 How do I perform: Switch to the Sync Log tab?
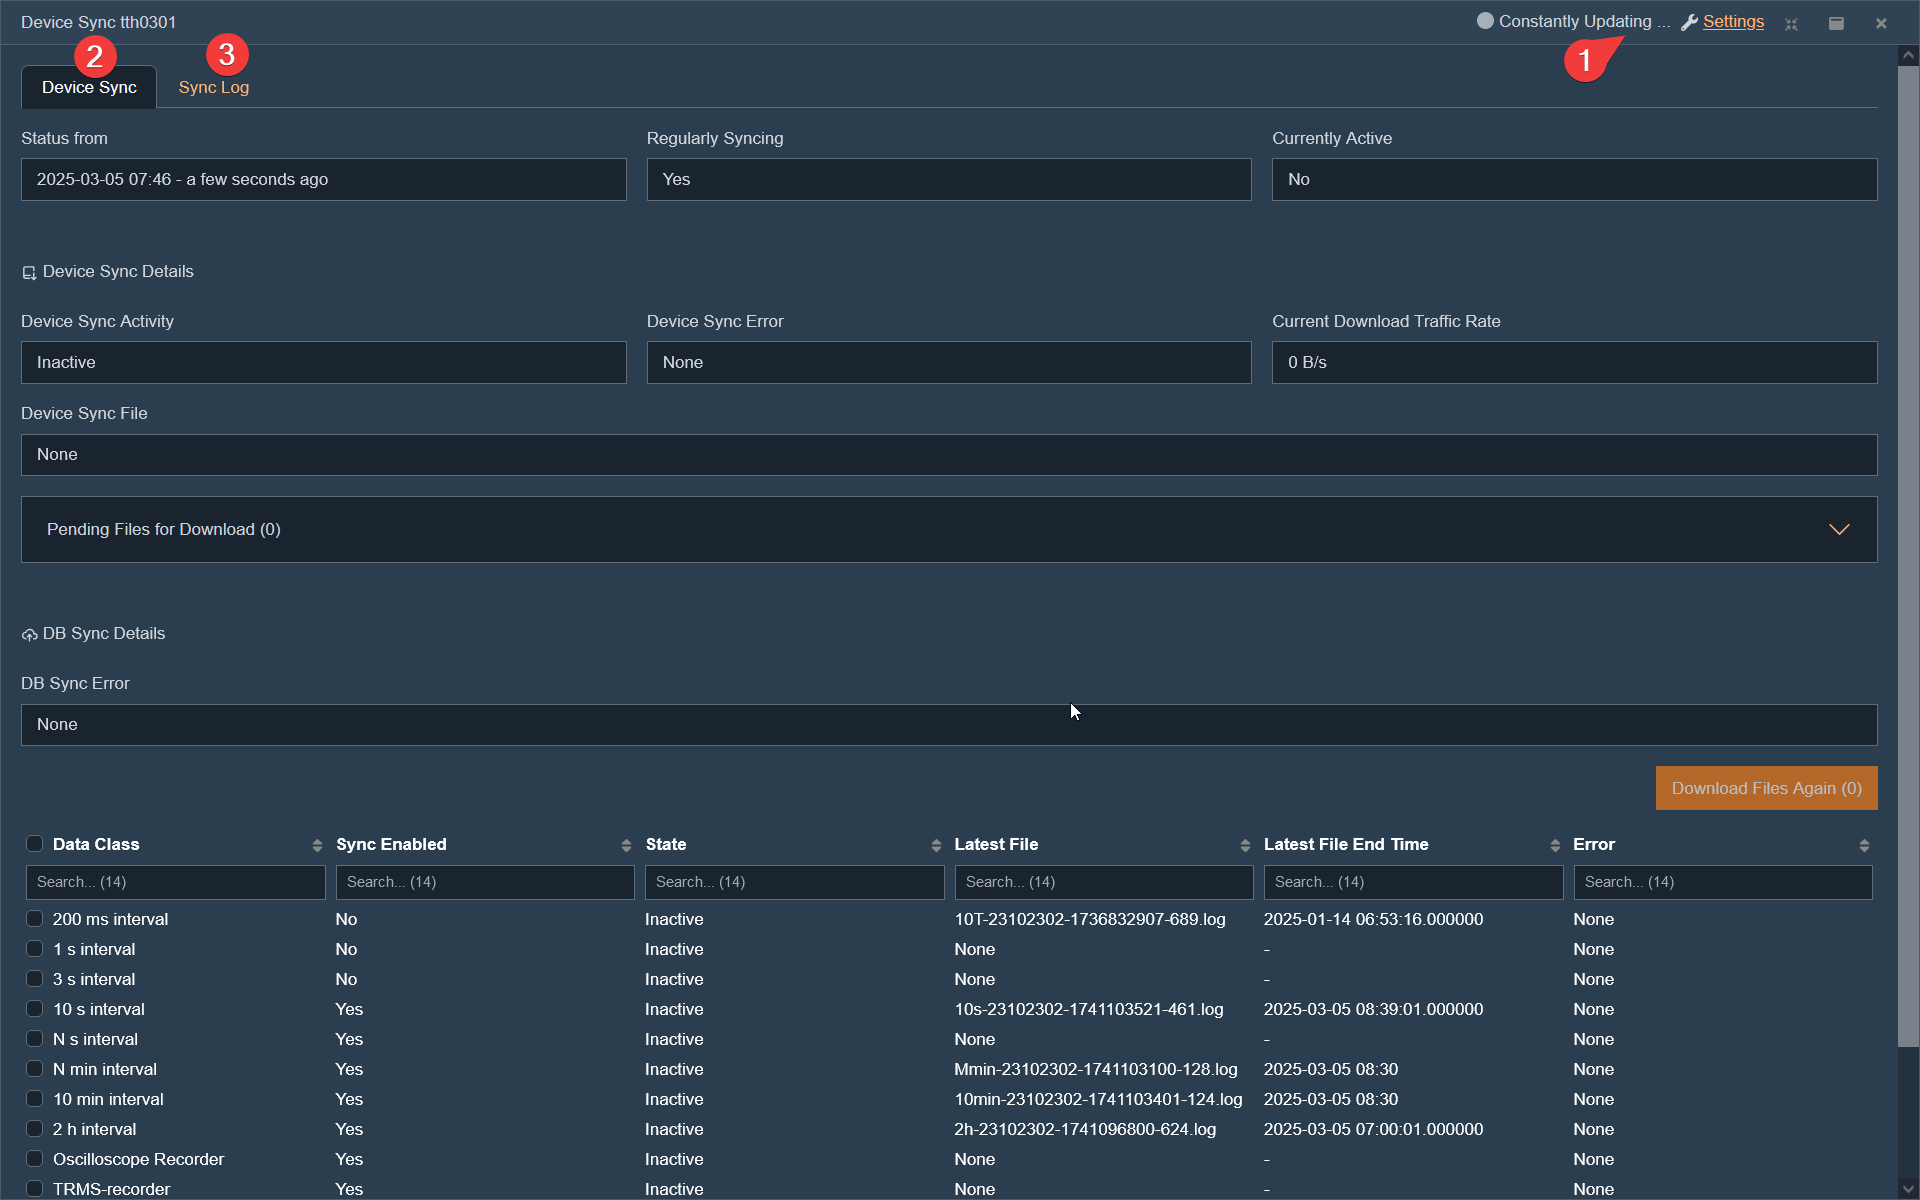tap(213, 87)
